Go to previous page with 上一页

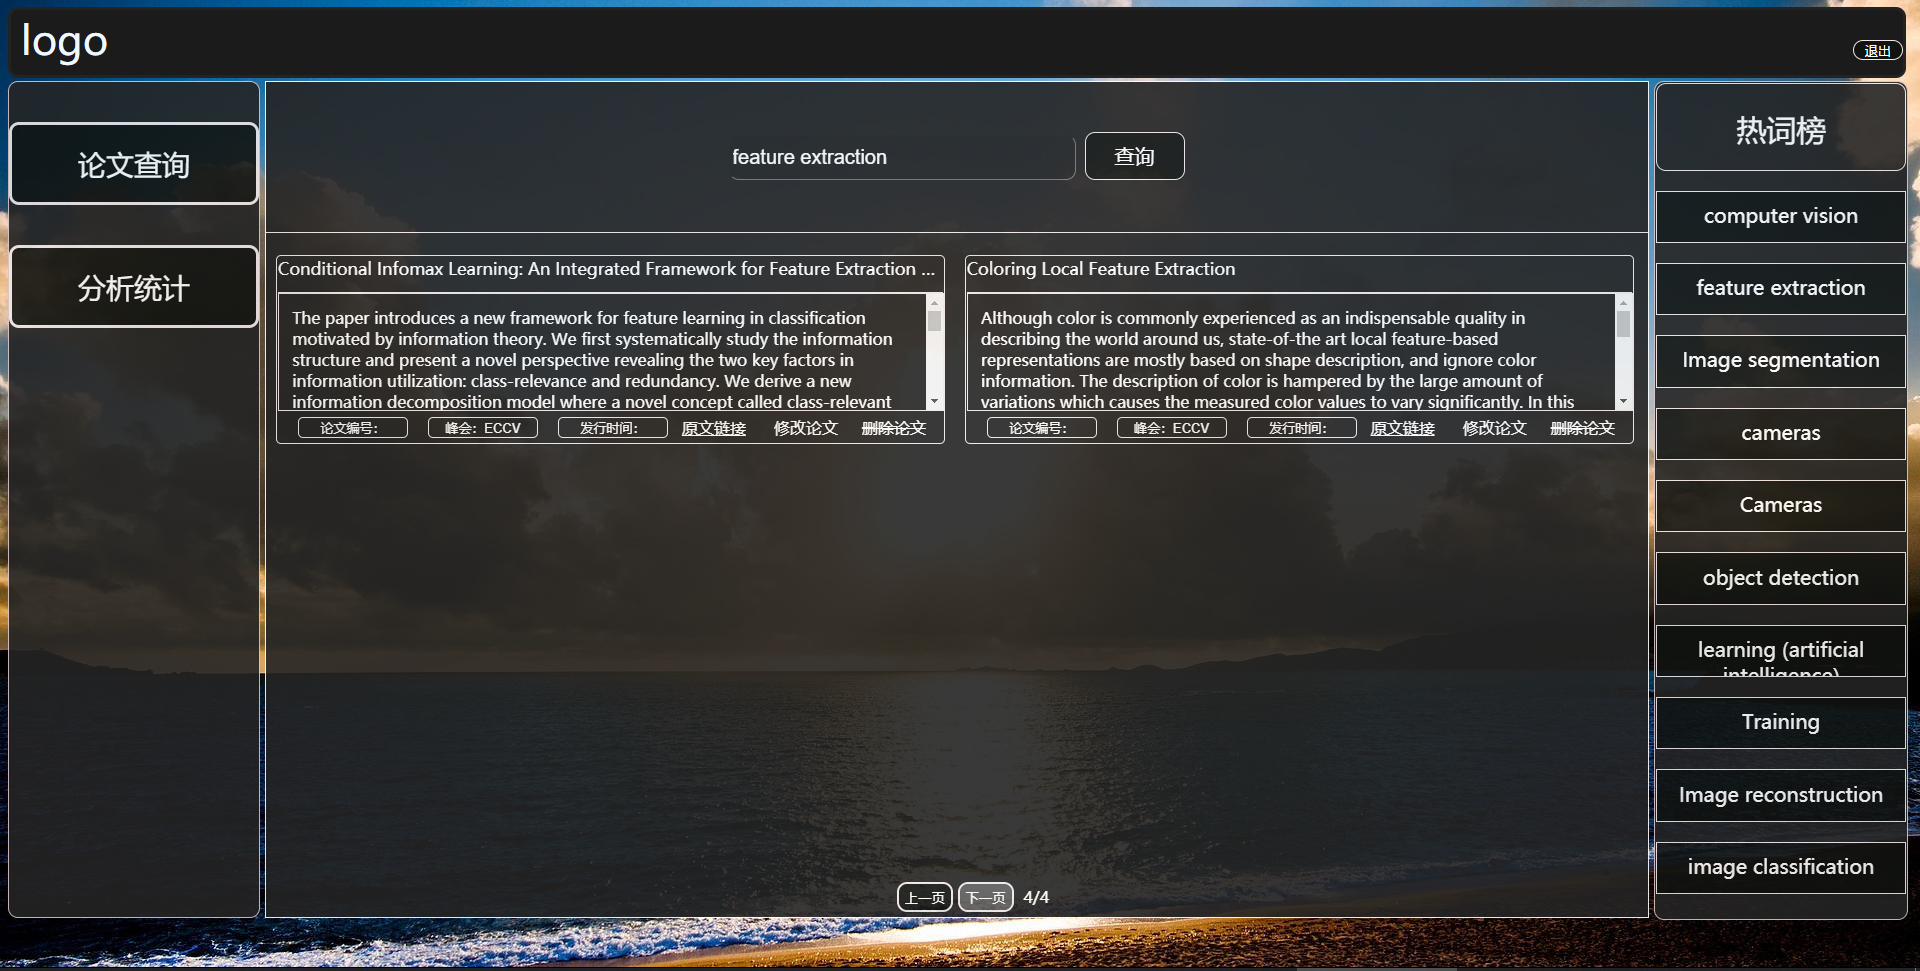coord(925,897)
